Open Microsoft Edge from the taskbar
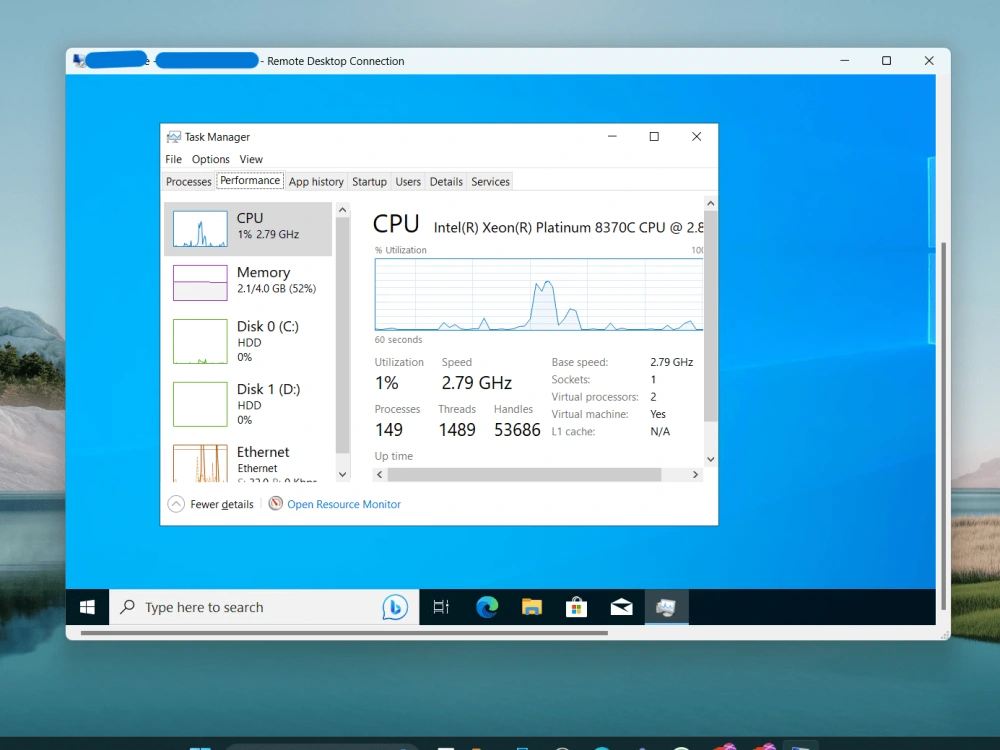 pyautogui.click(x=487, y=607)
